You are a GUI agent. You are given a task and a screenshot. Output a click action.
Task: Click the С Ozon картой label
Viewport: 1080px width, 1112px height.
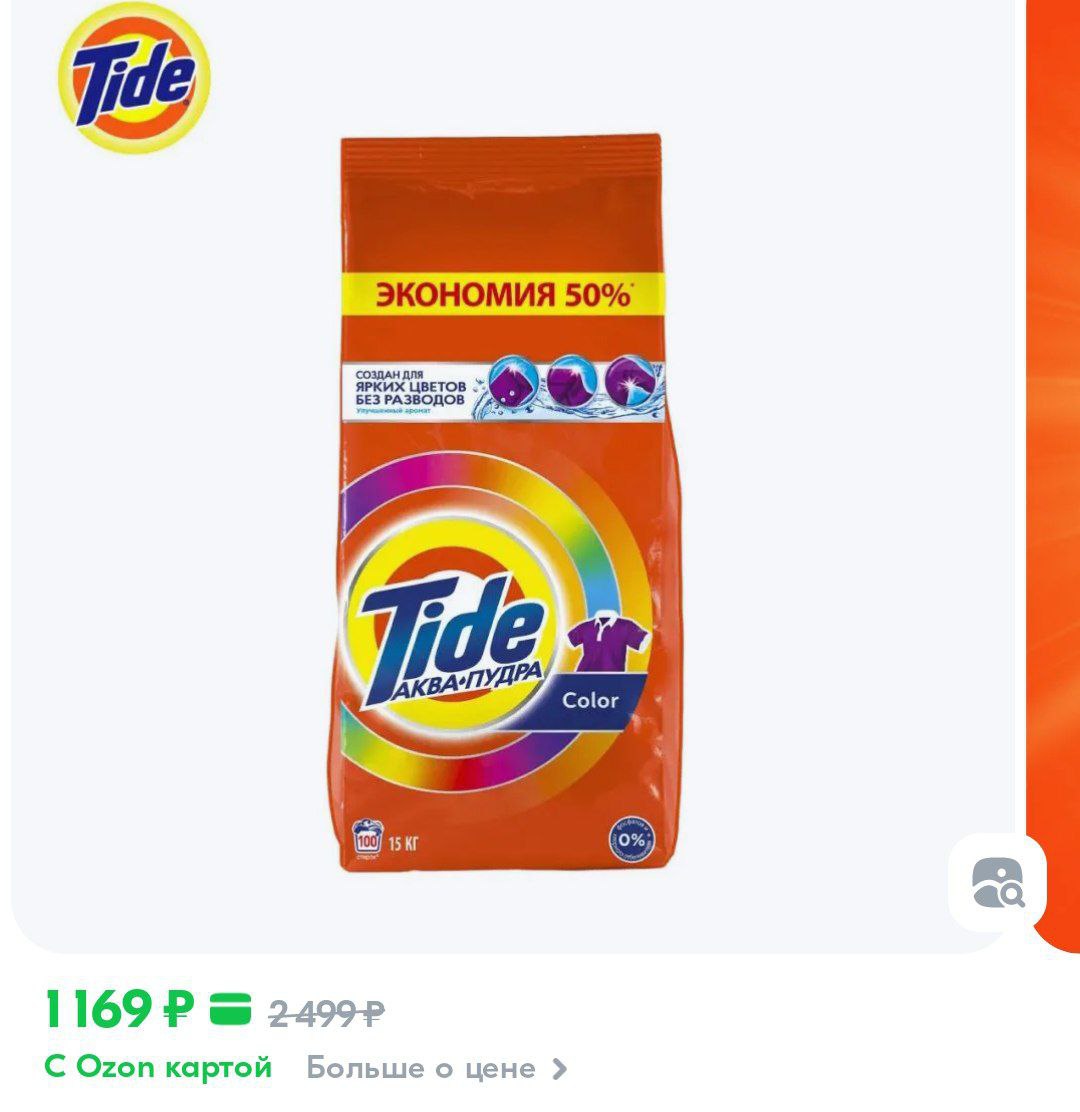[158, 1067]
